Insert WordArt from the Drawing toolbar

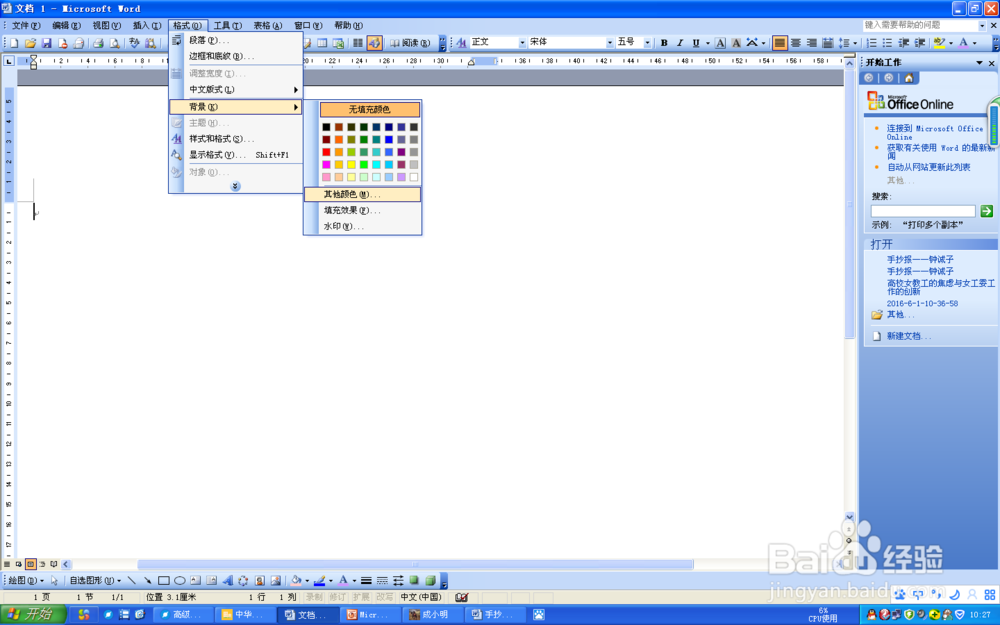[228, 580]
